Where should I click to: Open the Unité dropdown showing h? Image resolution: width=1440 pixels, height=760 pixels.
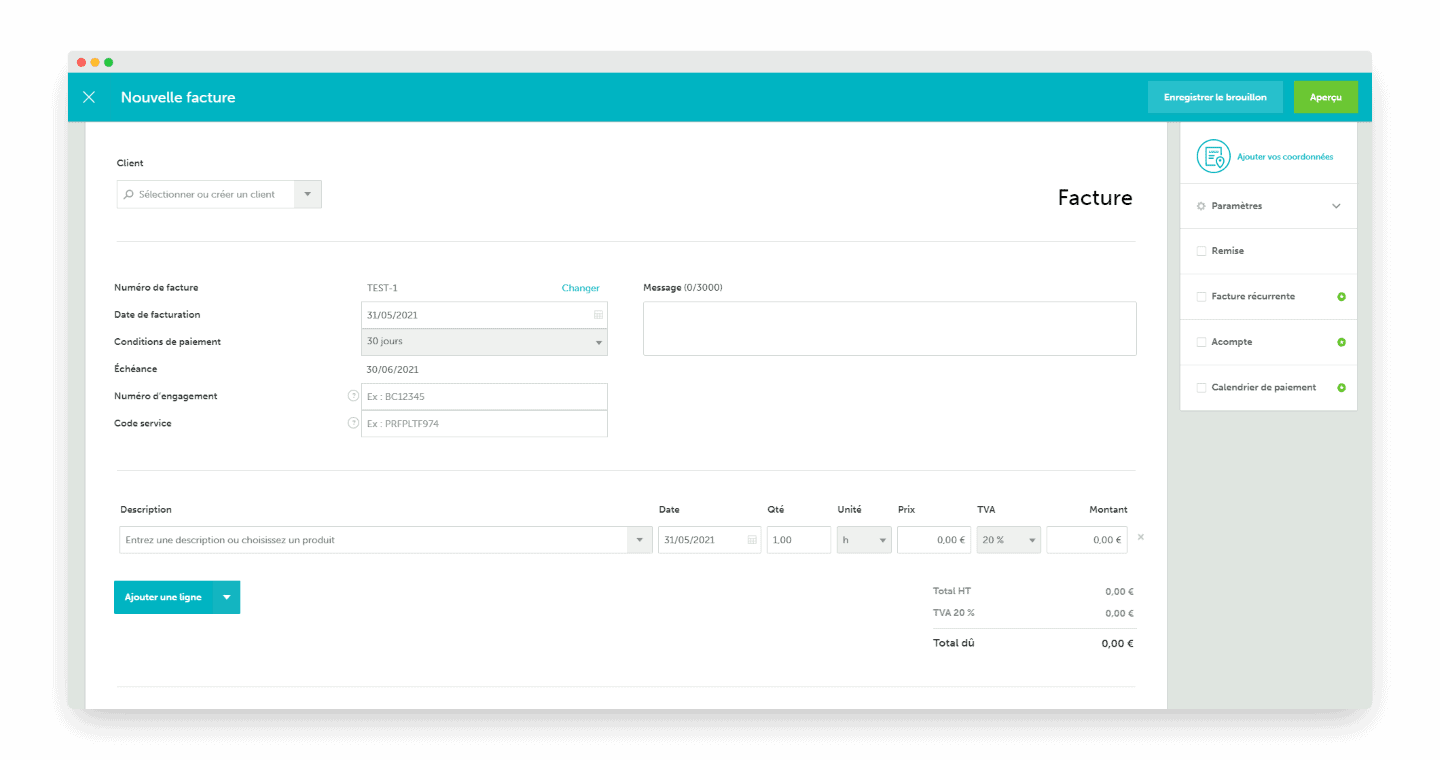[x=864, y=540]
